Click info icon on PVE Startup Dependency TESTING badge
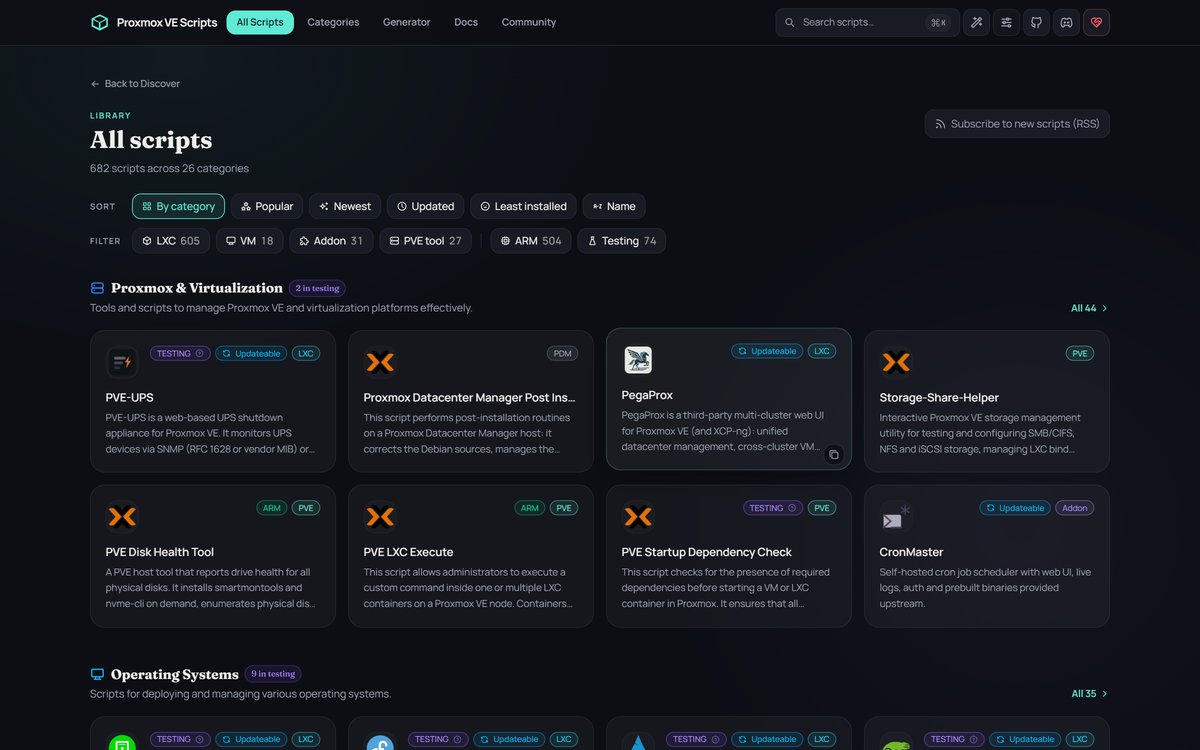This screenshot has width=1200, height=750. 792,508
